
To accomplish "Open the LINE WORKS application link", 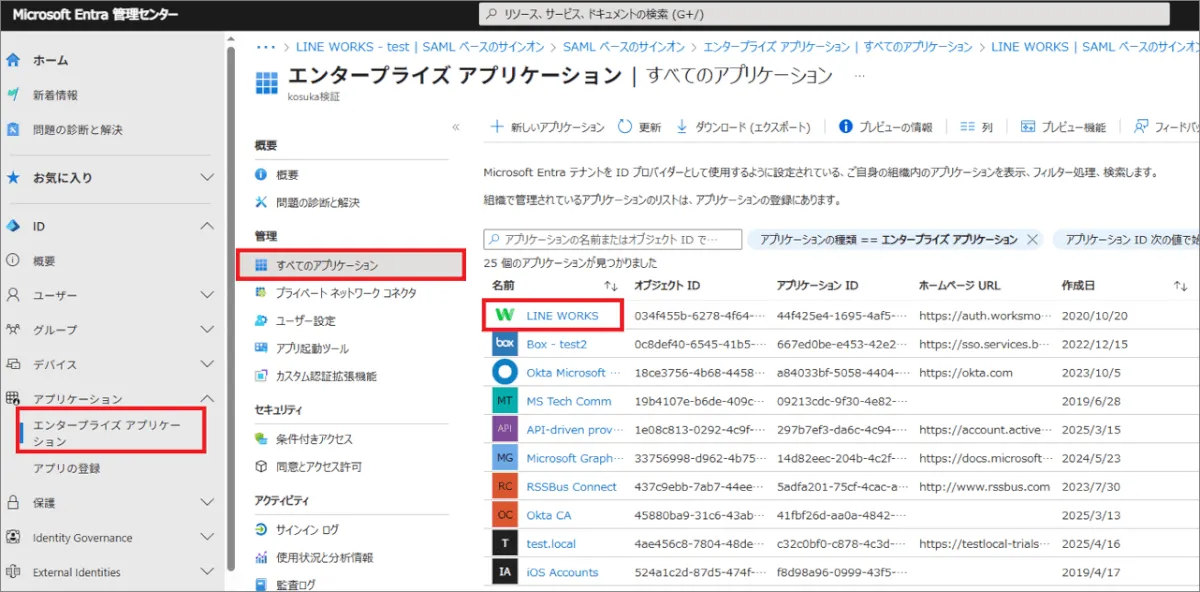I will click(x=562, y=316).
